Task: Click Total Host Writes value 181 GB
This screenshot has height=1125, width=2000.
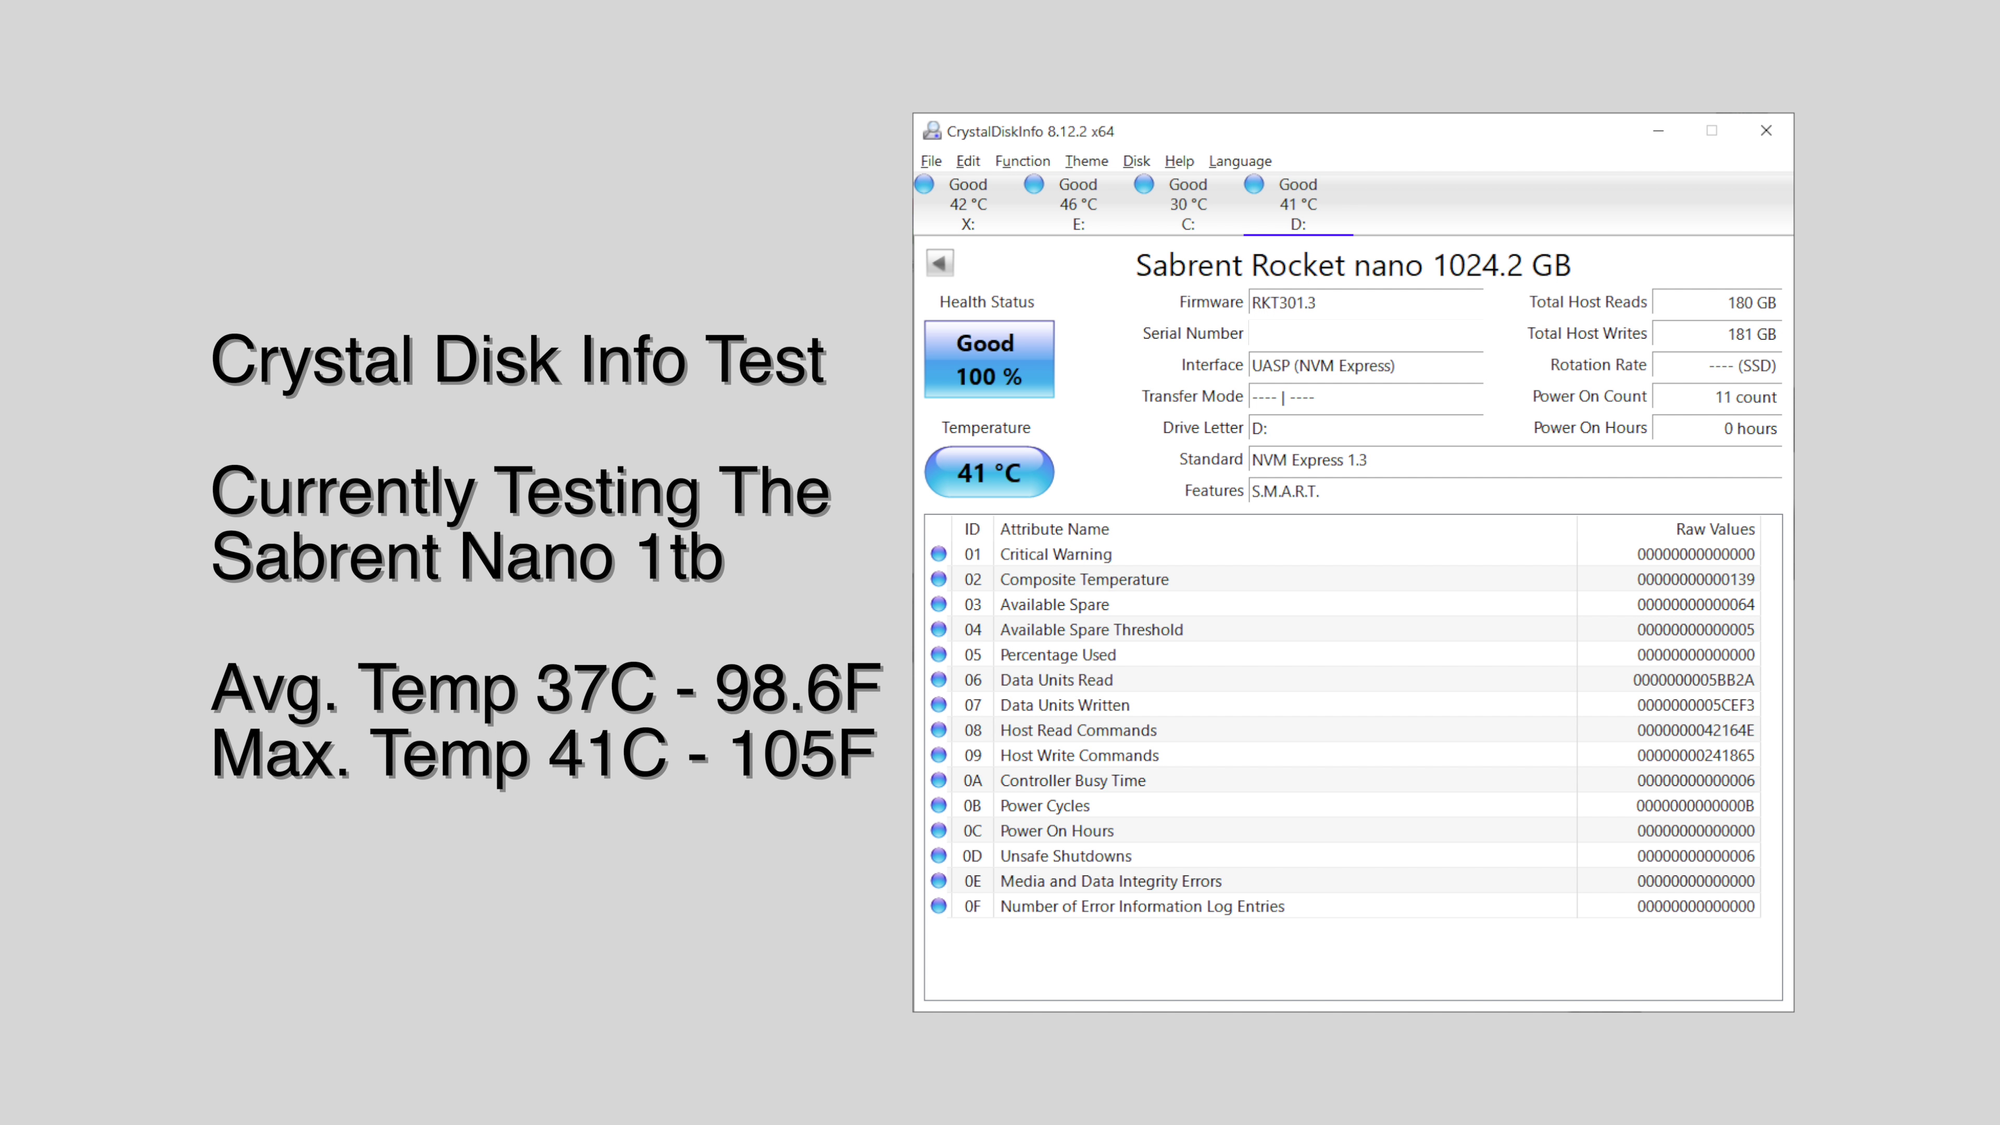Action: [1717, 334]
